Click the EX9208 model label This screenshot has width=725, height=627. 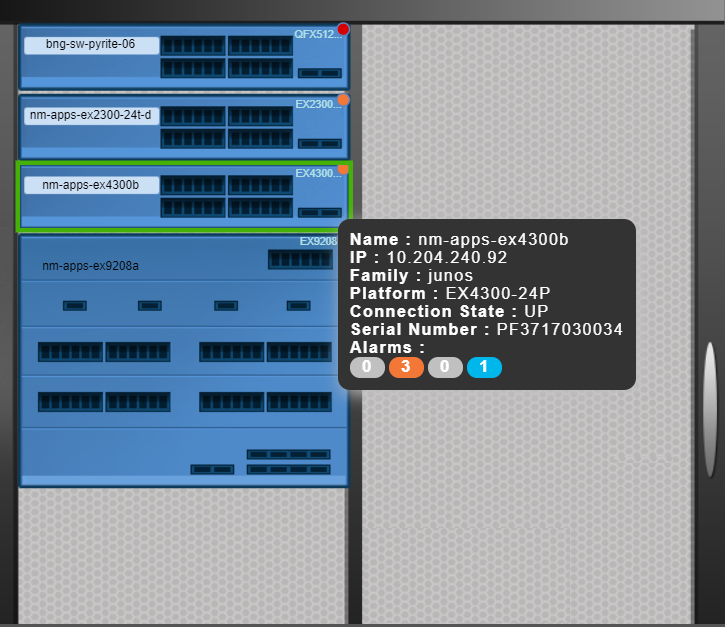(318, 241)
